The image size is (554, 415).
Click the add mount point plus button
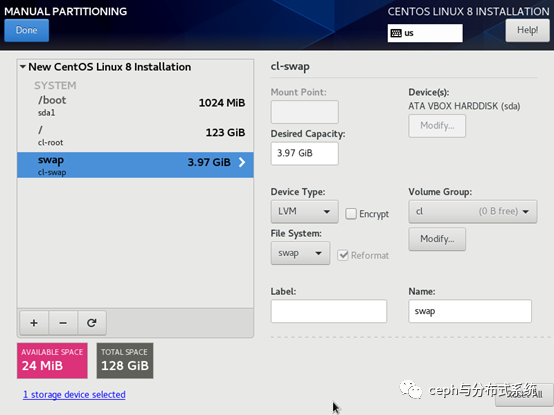[x=34, y=323]
